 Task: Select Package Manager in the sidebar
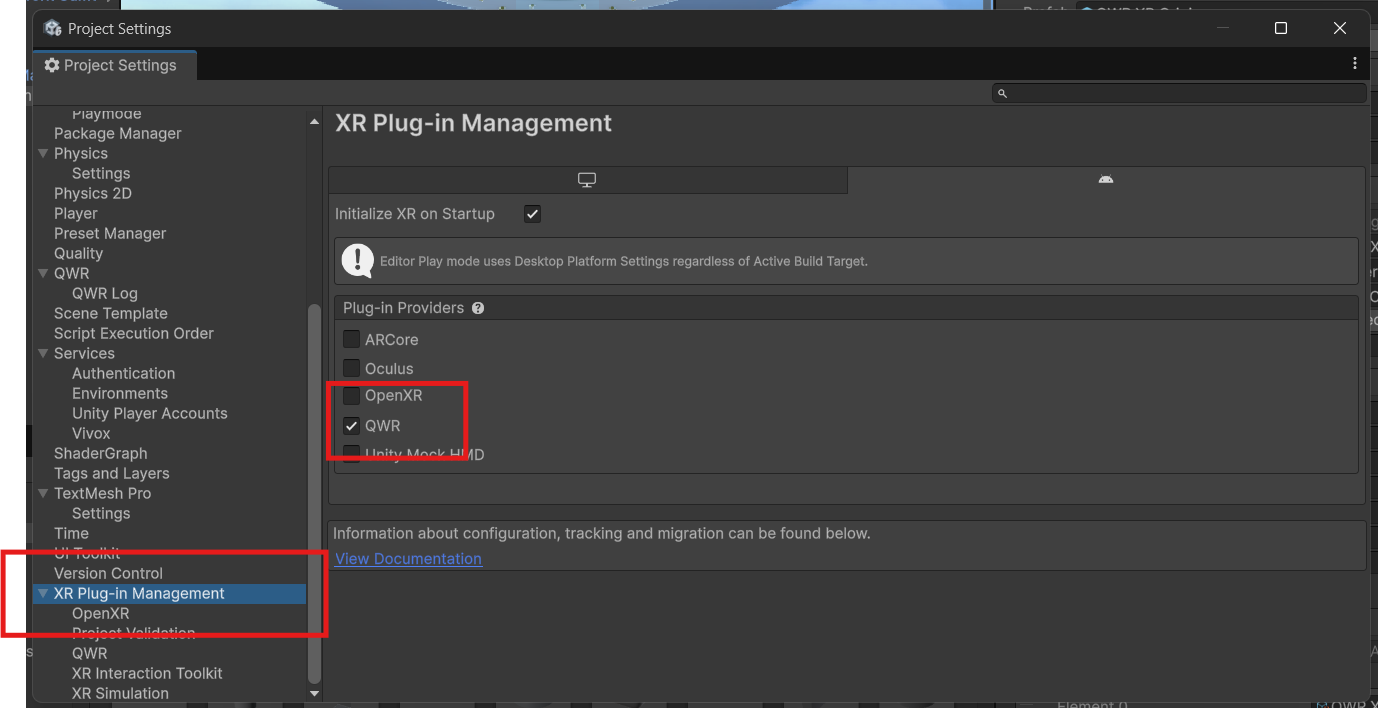click(x=118, y=133)
